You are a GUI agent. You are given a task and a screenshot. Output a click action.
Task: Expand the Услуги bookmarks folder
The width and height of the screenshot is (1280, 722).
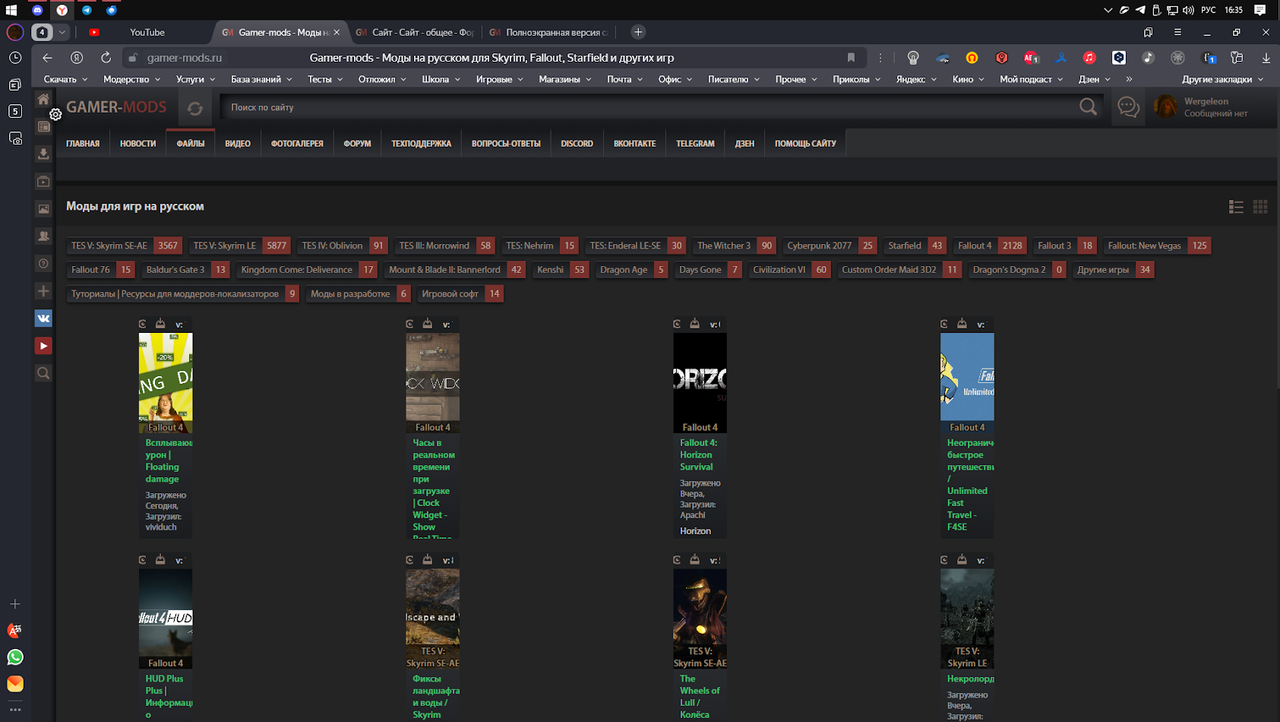click(x=195, y=79)
